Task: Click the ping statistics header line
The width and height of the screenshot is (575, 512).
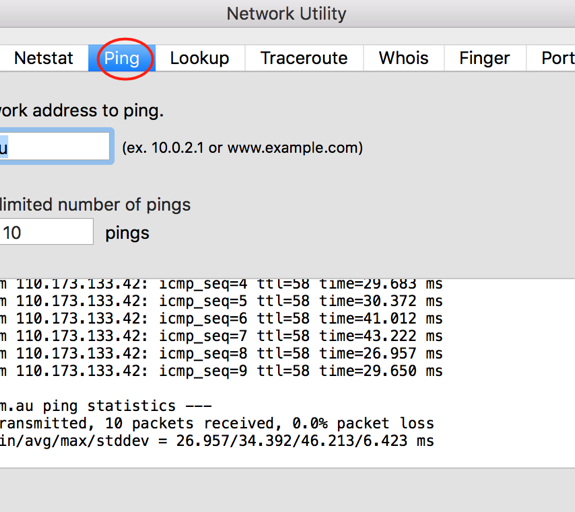Action: (x=106, y=406)
